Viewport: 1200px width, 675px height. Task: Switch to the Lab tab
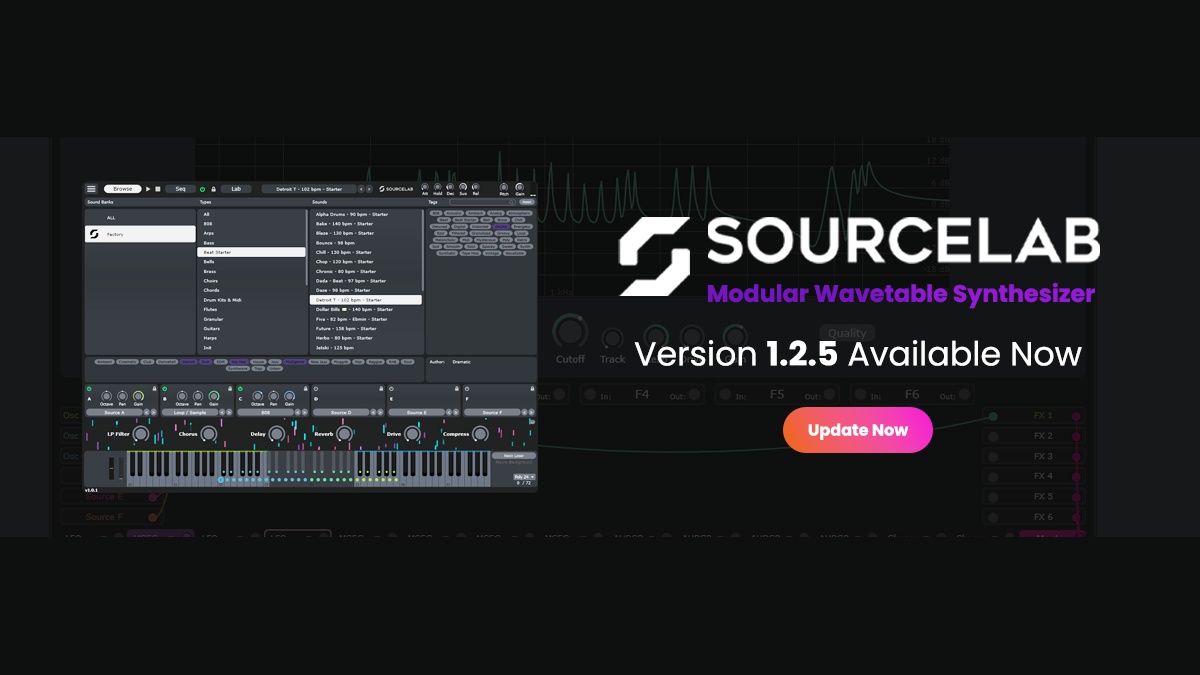point(237,188)
